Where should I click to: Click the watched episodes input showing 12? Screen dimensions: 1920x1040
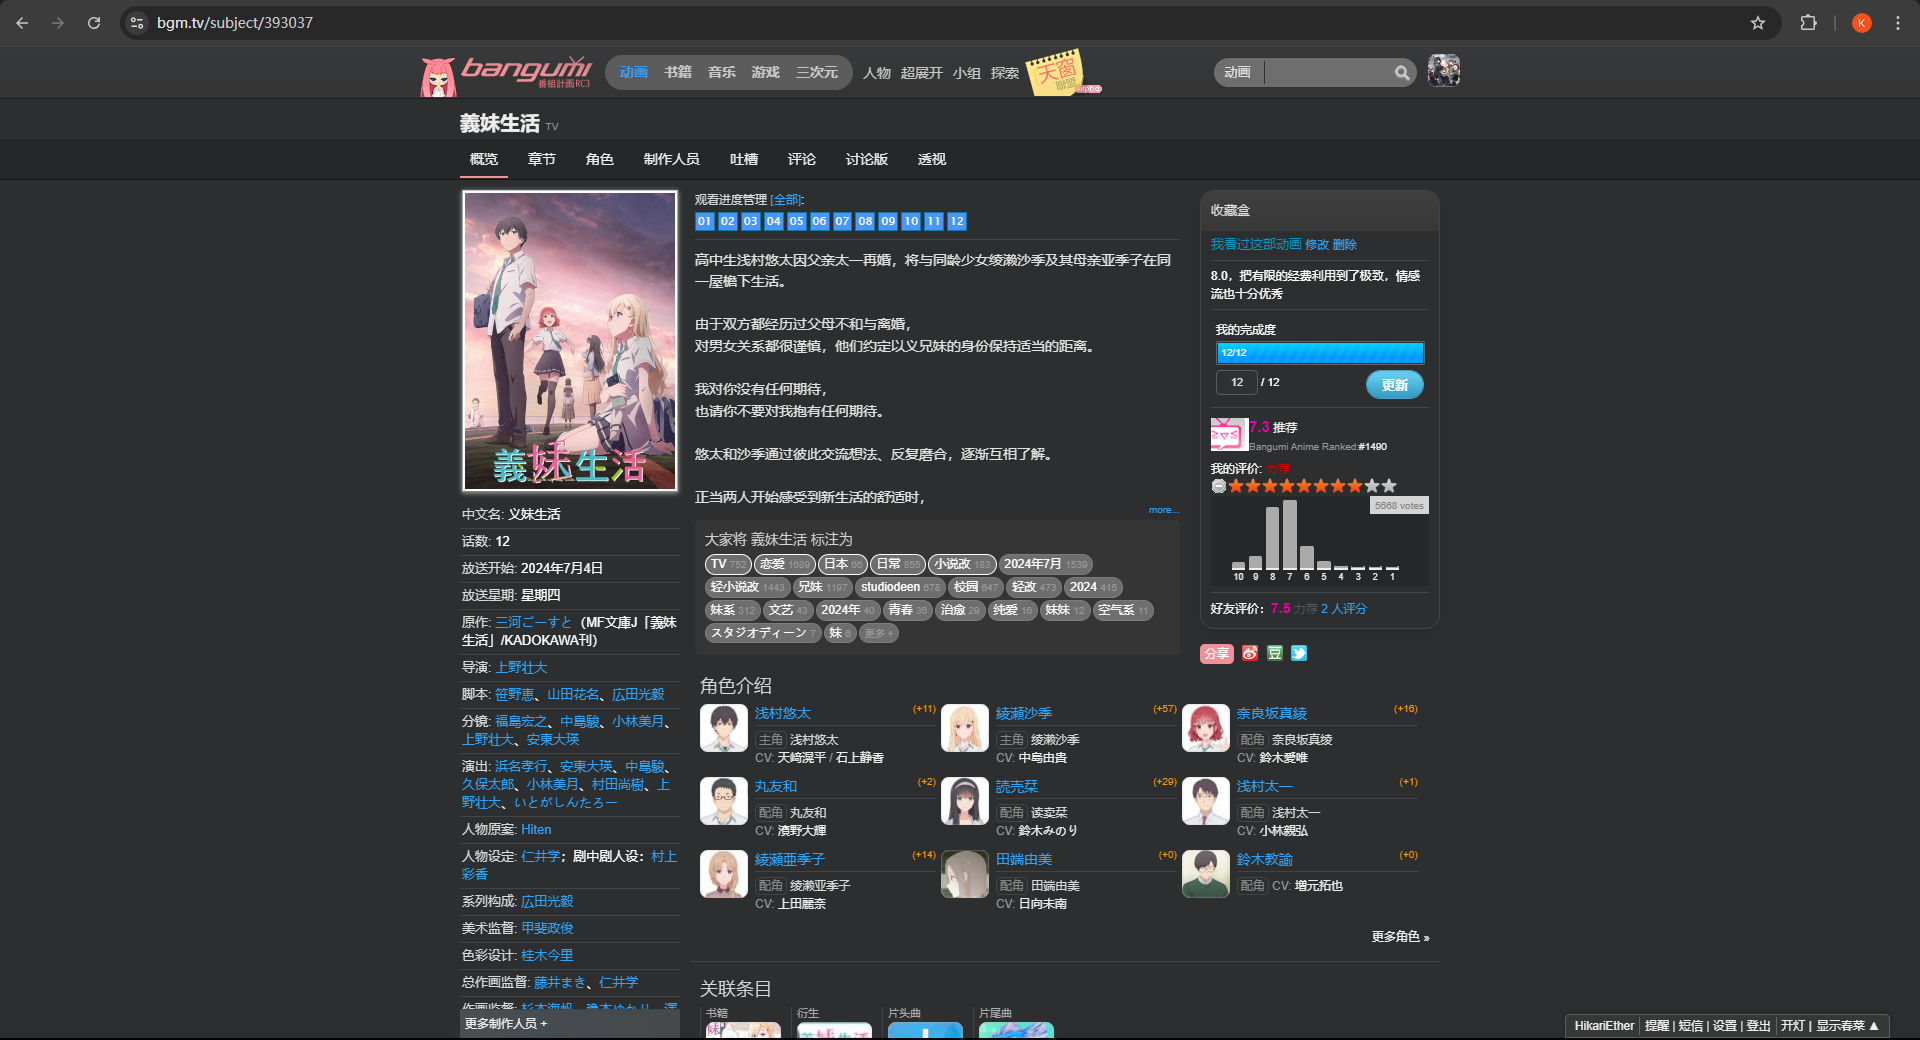(1236, 382)
